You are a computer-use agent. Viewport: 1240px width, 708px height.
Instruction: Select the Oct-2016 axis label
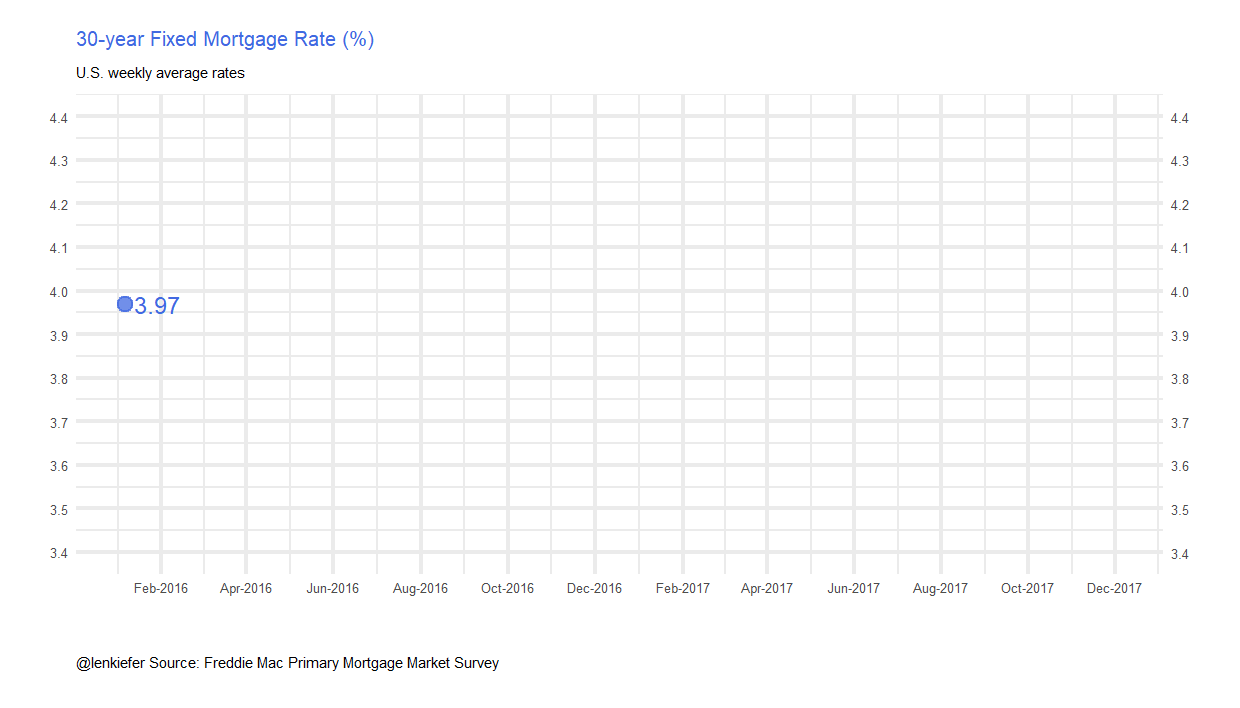[x=507, y=588]
